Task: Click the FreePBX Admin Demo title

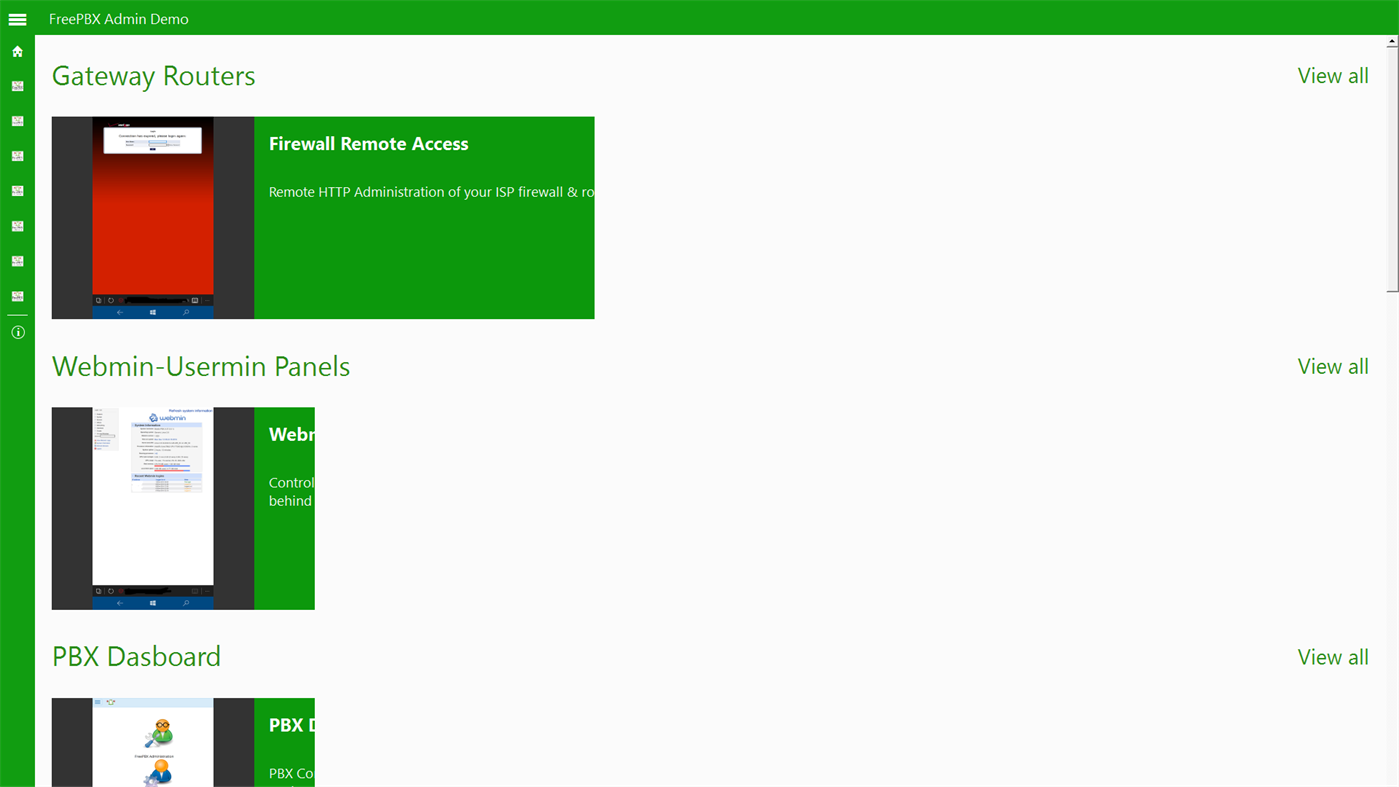Action: click(x=118, y=17)
